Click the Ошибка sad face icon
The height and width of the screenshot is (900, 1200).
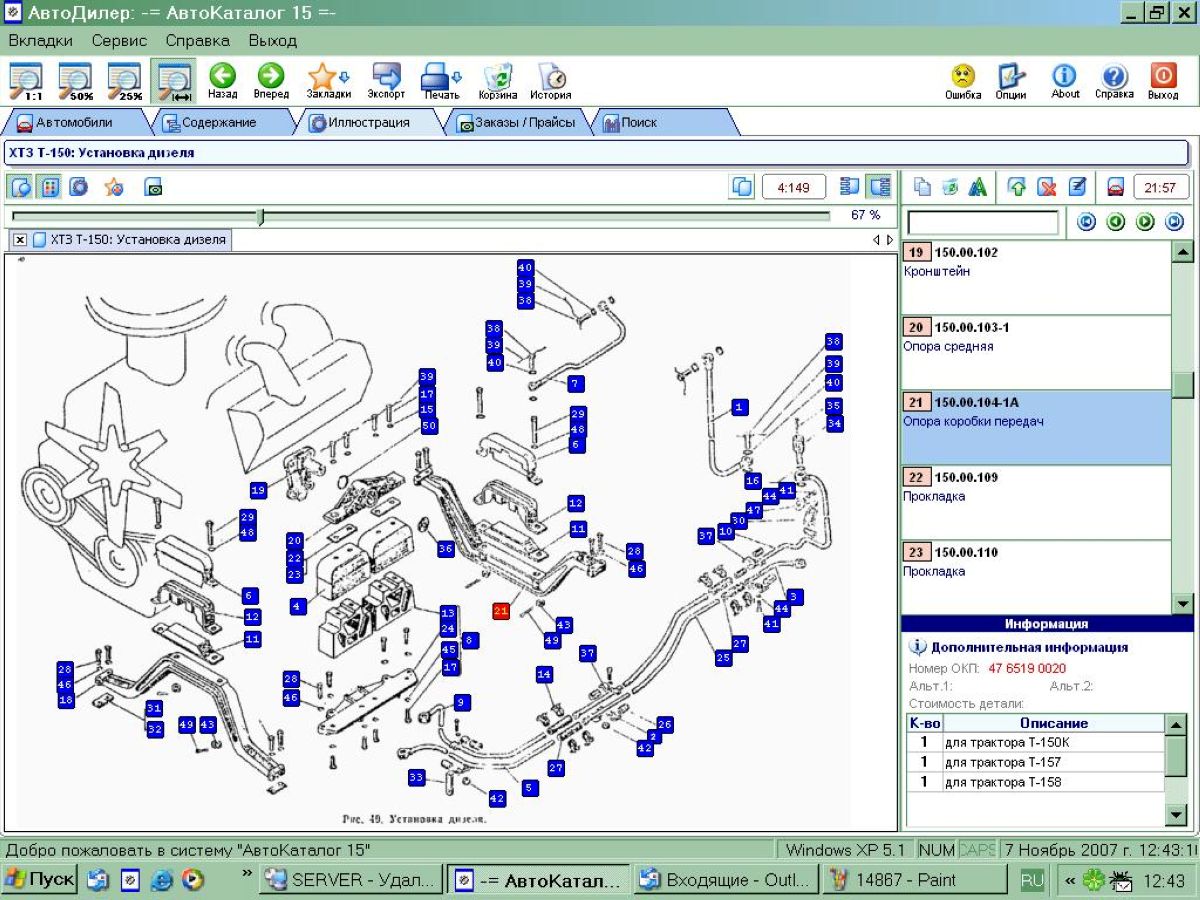coord(963,78)
